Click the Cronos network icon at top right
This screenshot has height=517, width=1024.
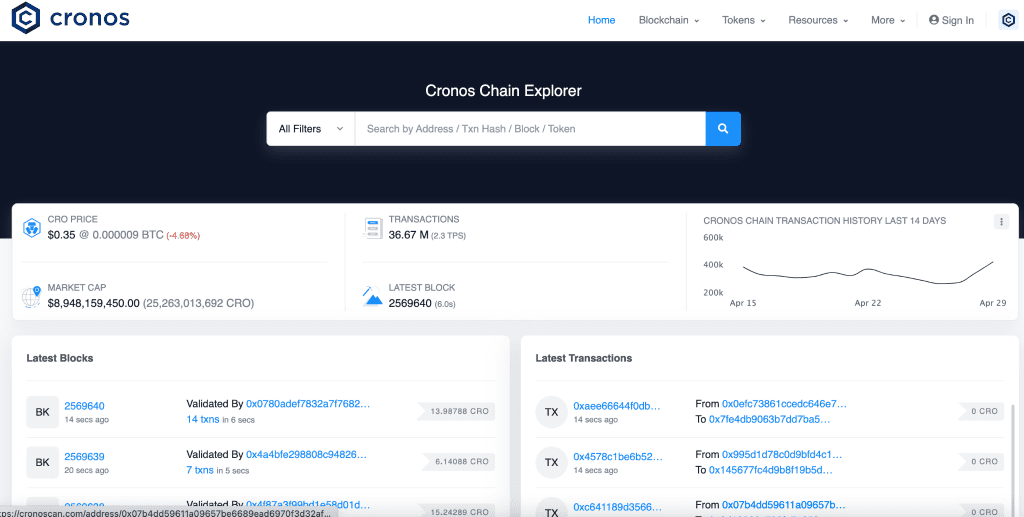coord(1007,20)
